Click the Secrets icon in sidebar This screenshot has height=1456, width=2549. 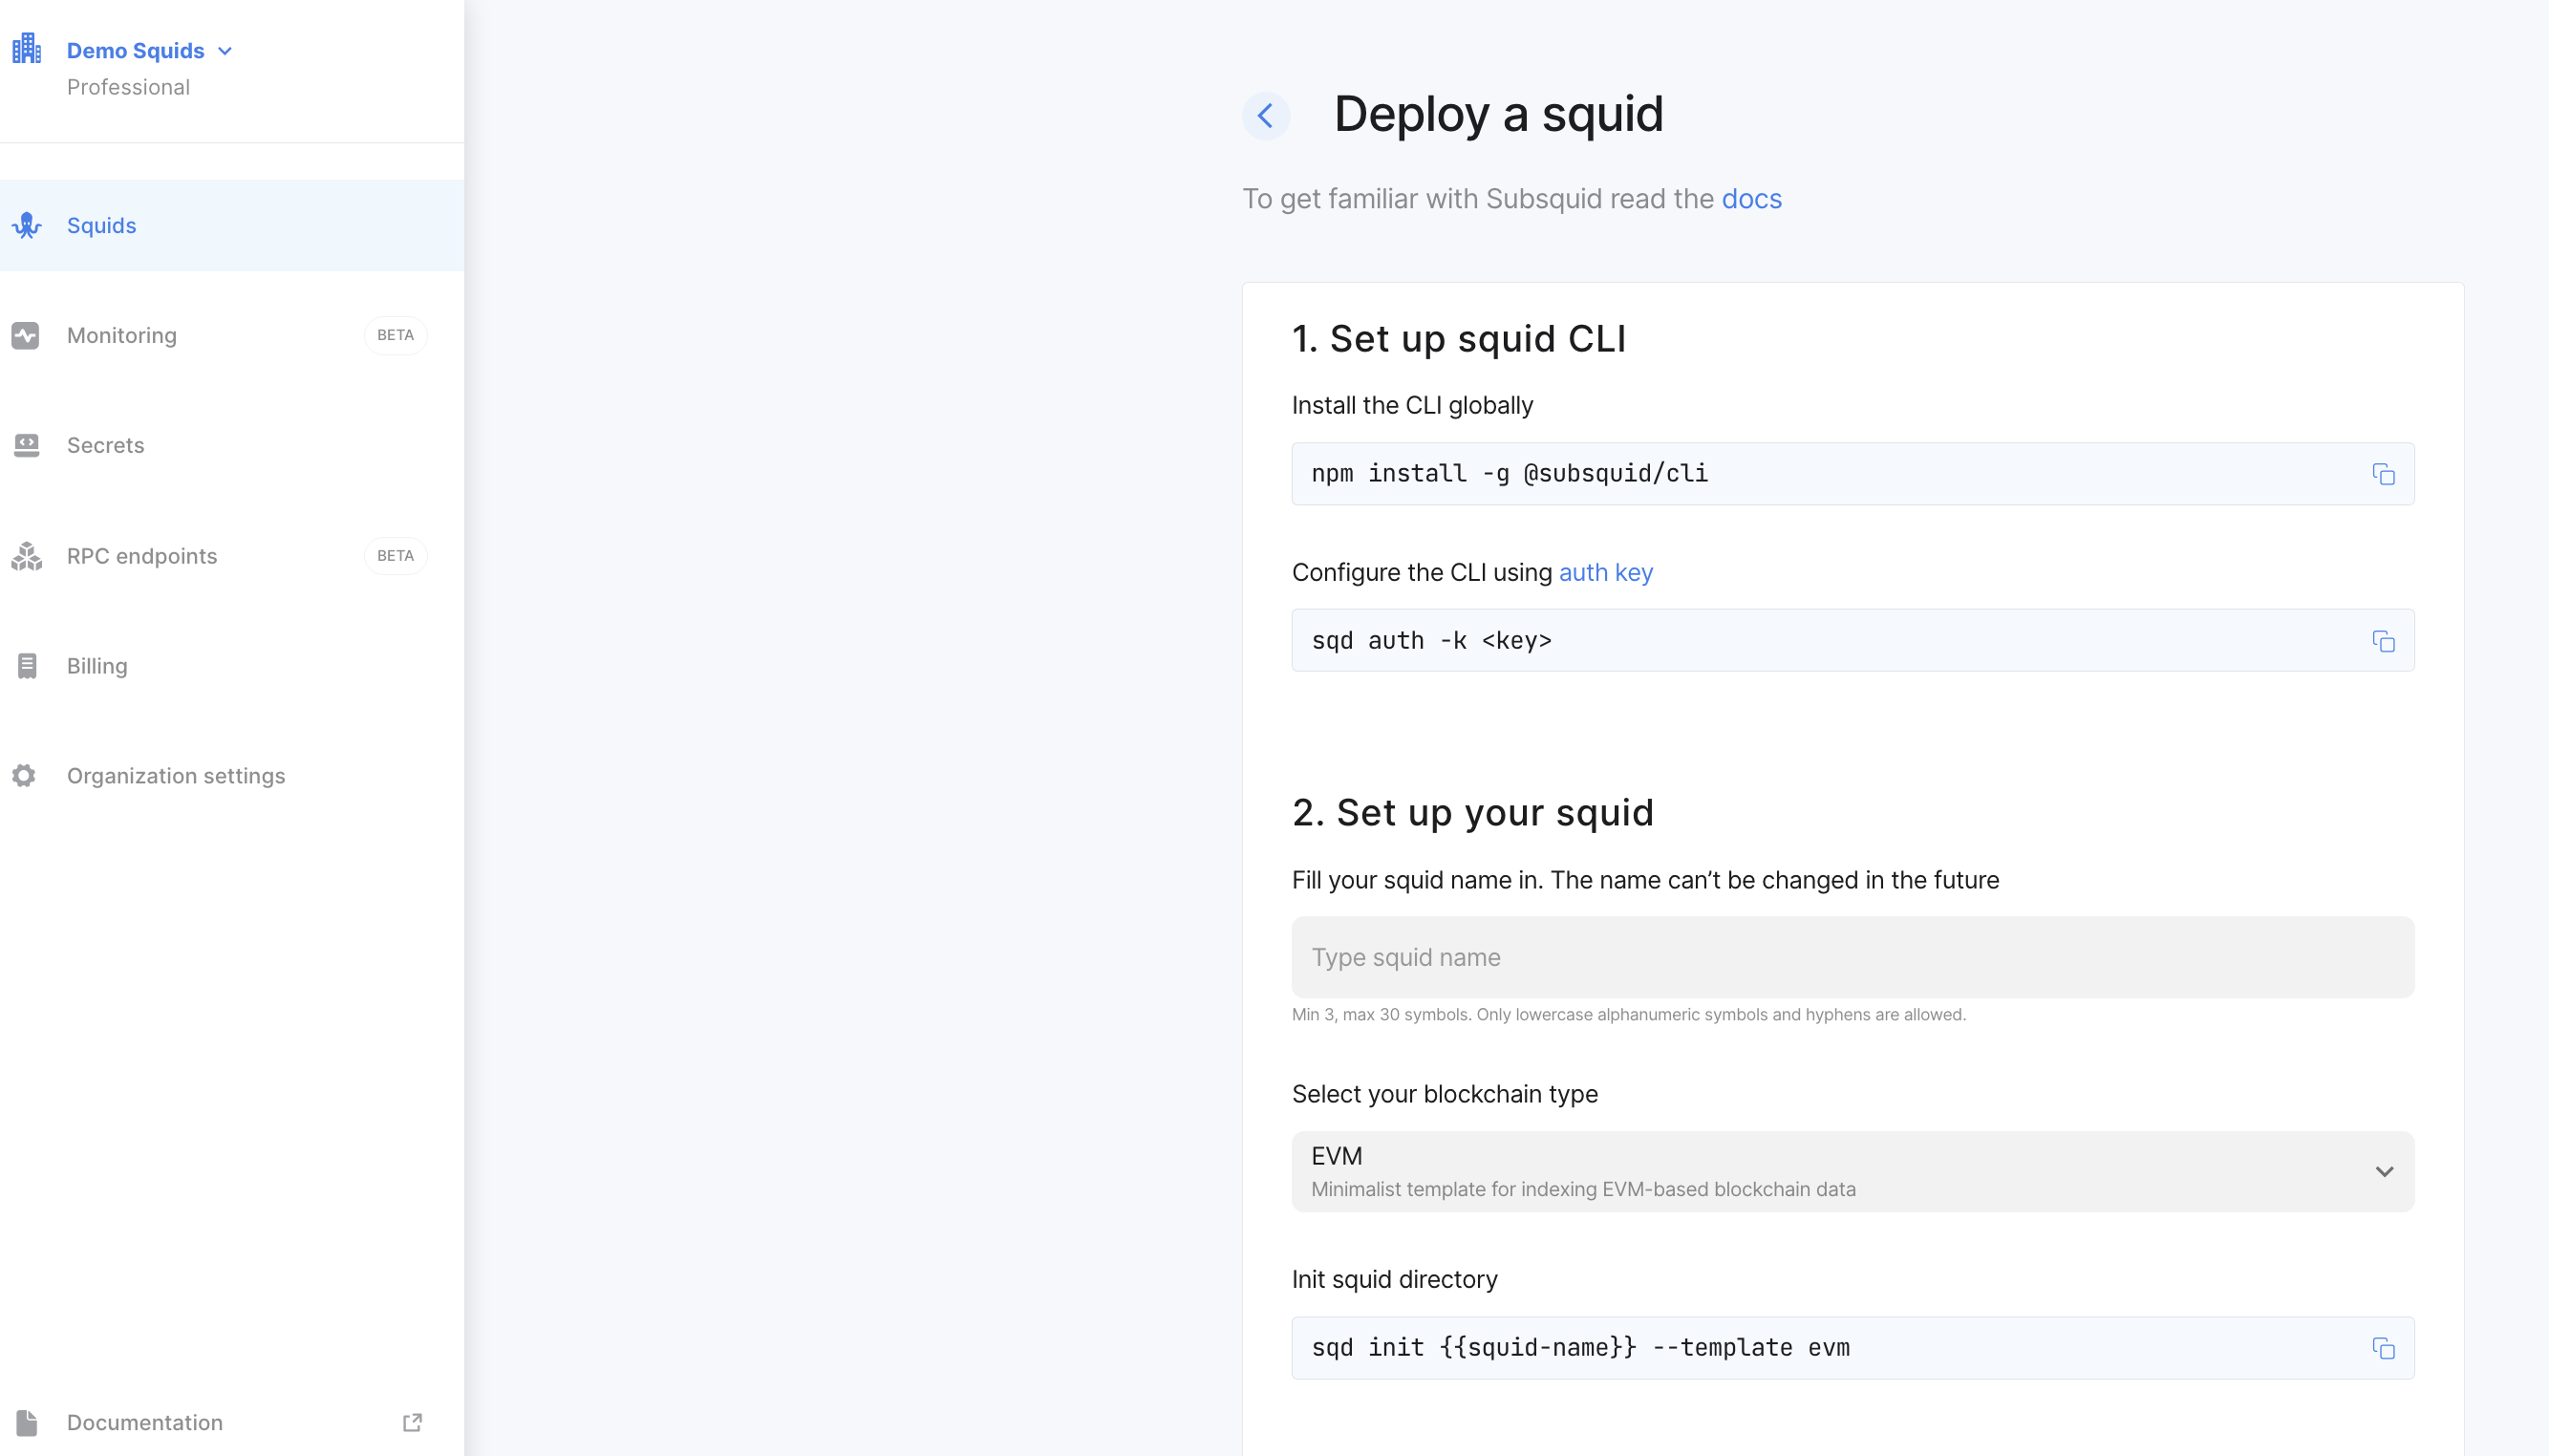point(26,445)
